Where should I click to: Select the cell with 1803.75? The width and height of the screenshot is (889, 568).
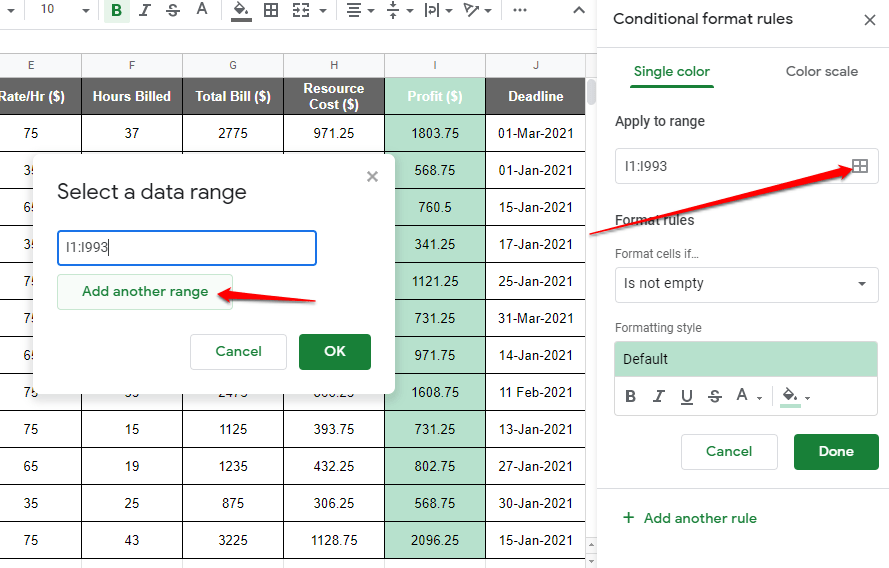pos(435,133)
